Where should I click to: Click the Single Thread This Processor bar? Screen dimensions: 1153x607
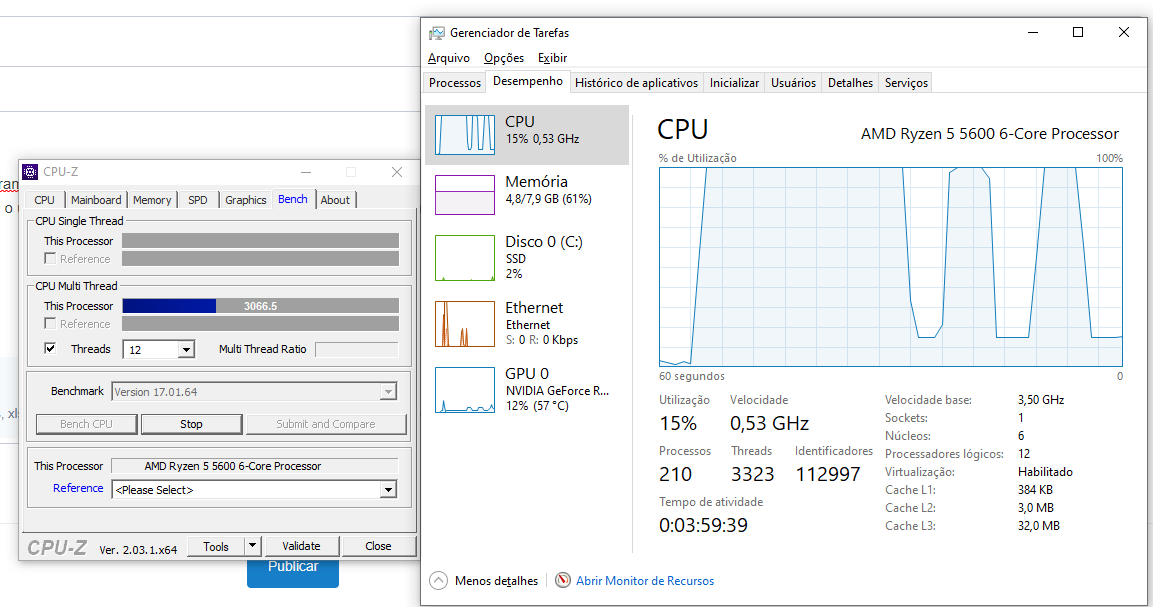tap(260, 241)
